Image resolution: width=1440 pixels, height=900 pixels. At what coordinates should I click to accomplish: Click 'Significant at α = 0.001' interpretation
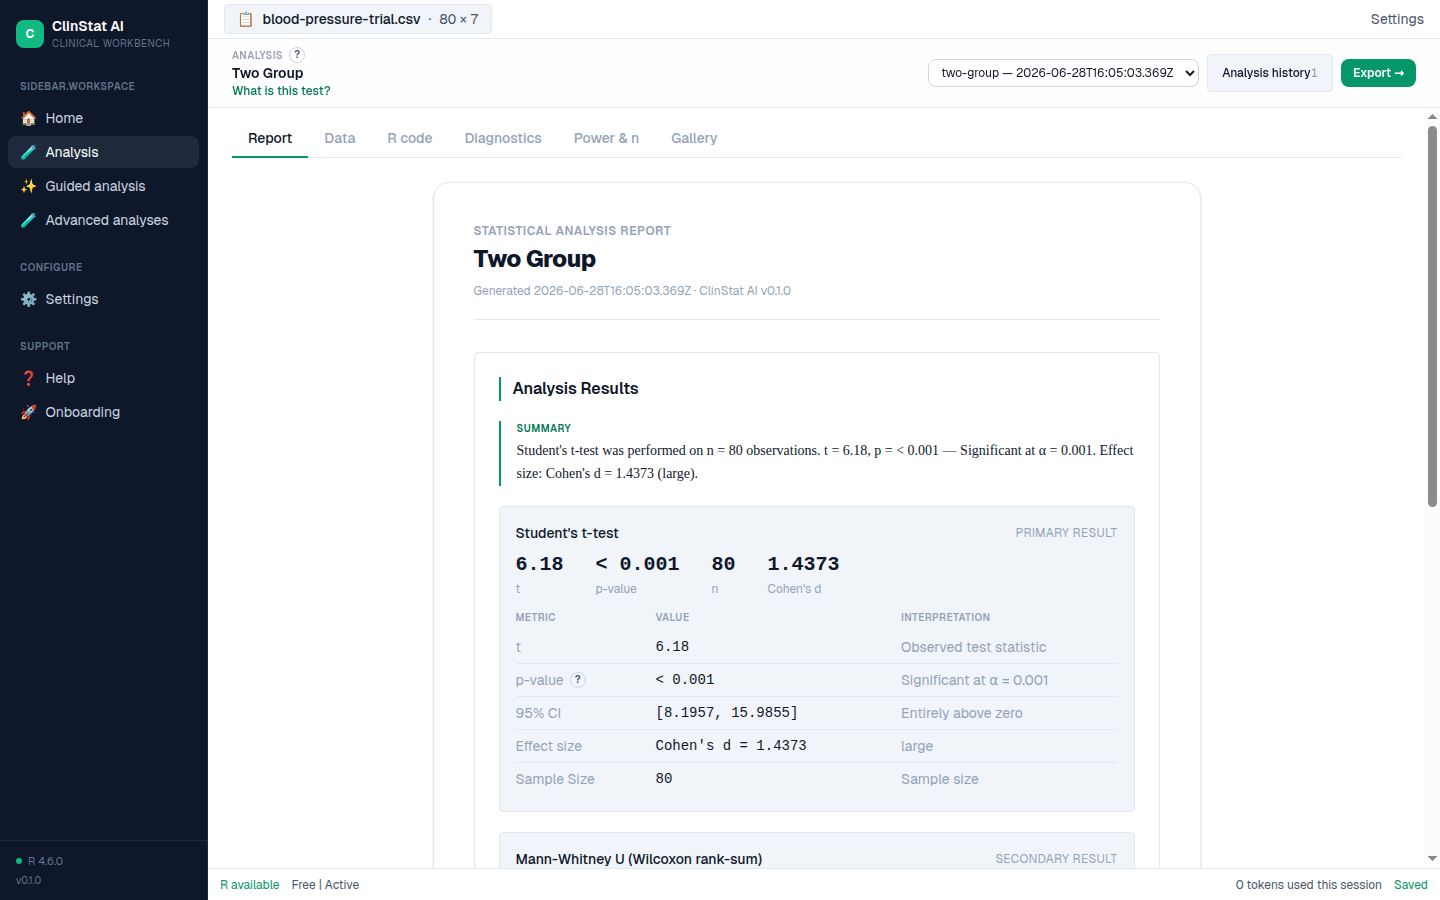click(975, 680)
